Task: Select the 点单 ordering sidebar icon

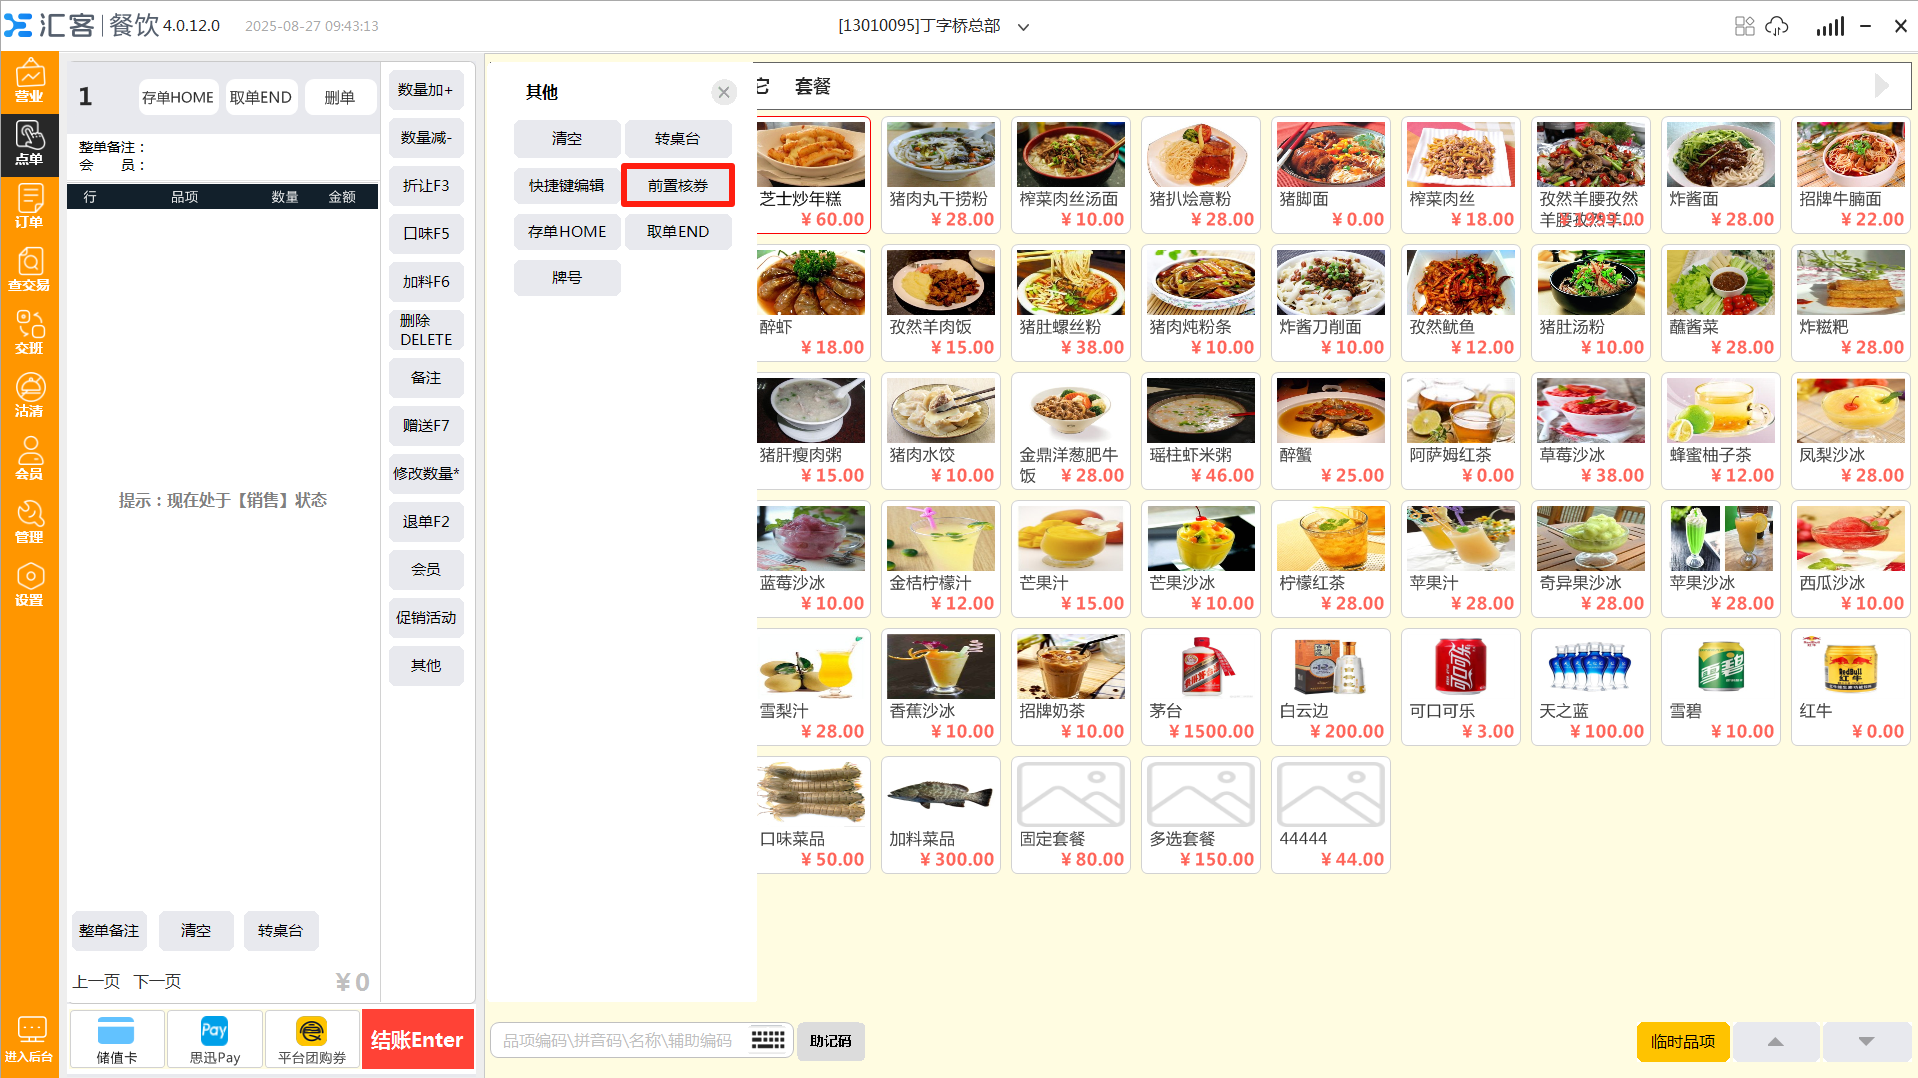Action: click(x=29, y=145)
